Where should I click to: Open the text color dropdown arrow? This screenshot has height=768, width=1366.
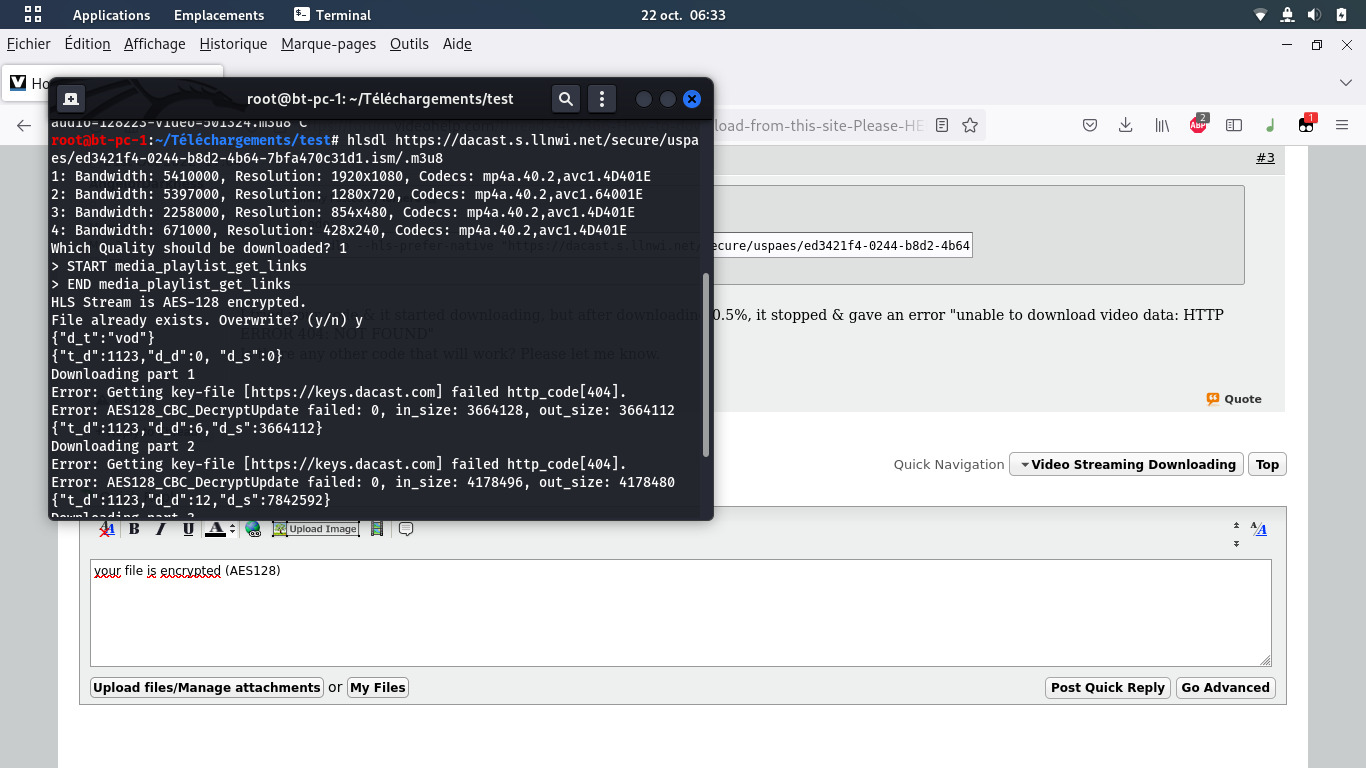(232, 529)
